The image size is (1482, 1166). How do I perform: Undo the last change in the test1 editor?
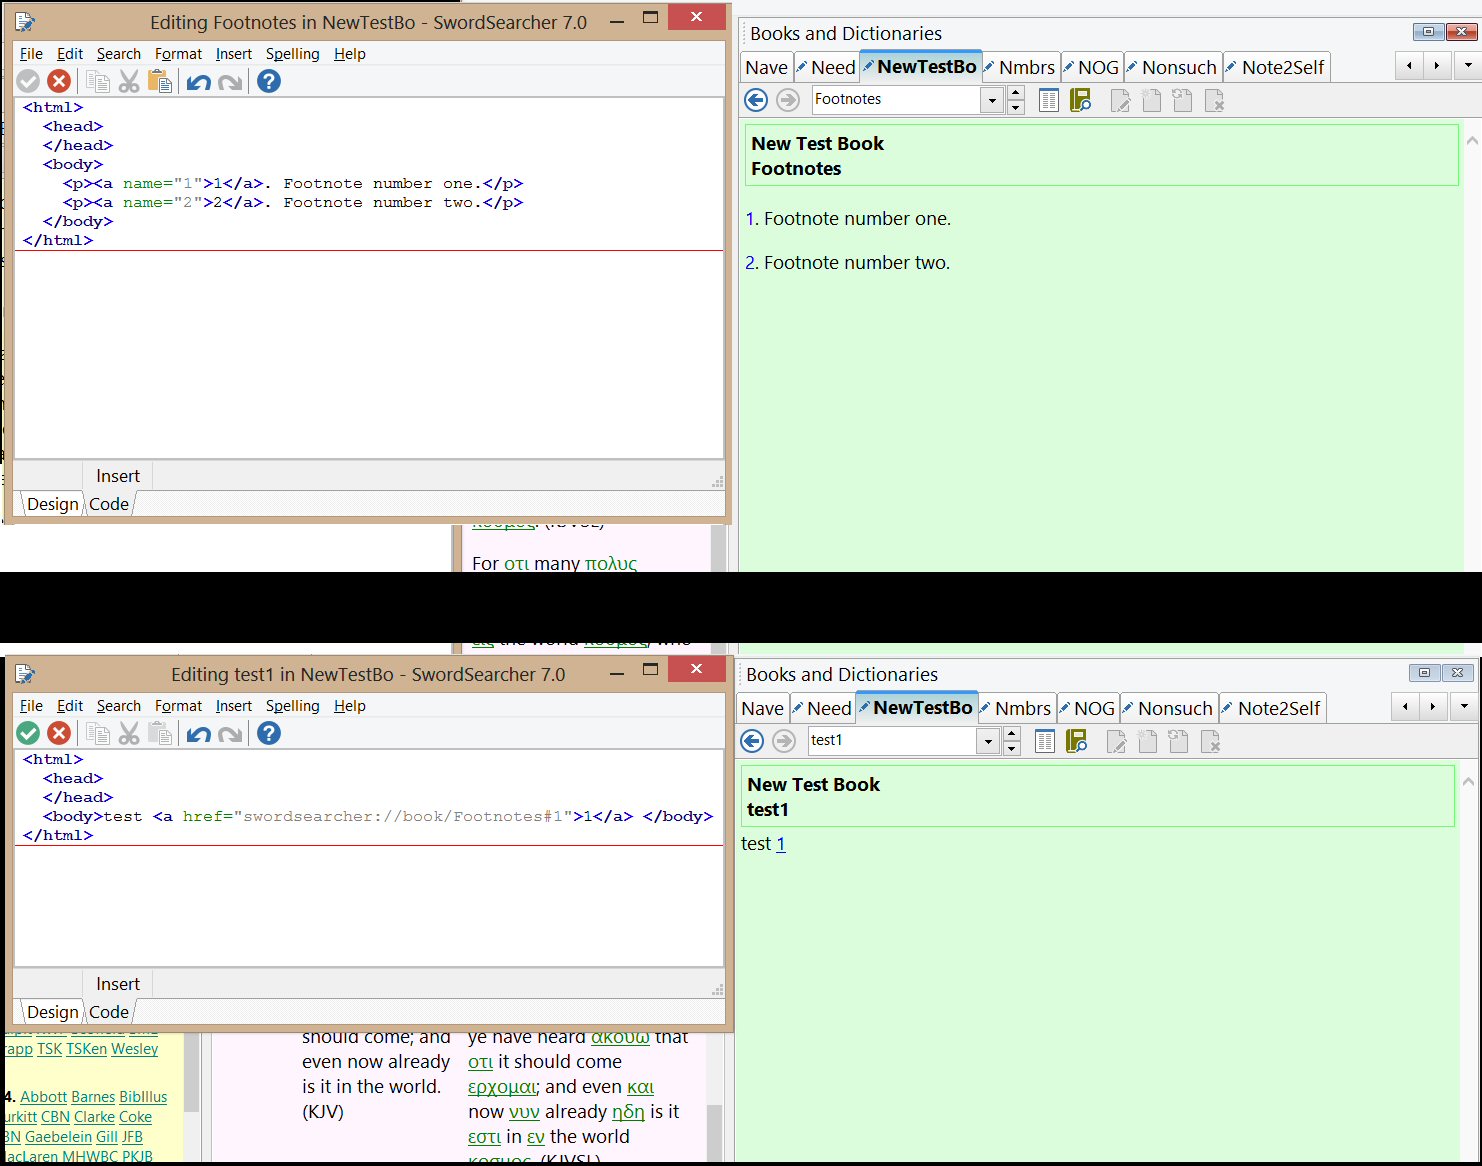199,734
